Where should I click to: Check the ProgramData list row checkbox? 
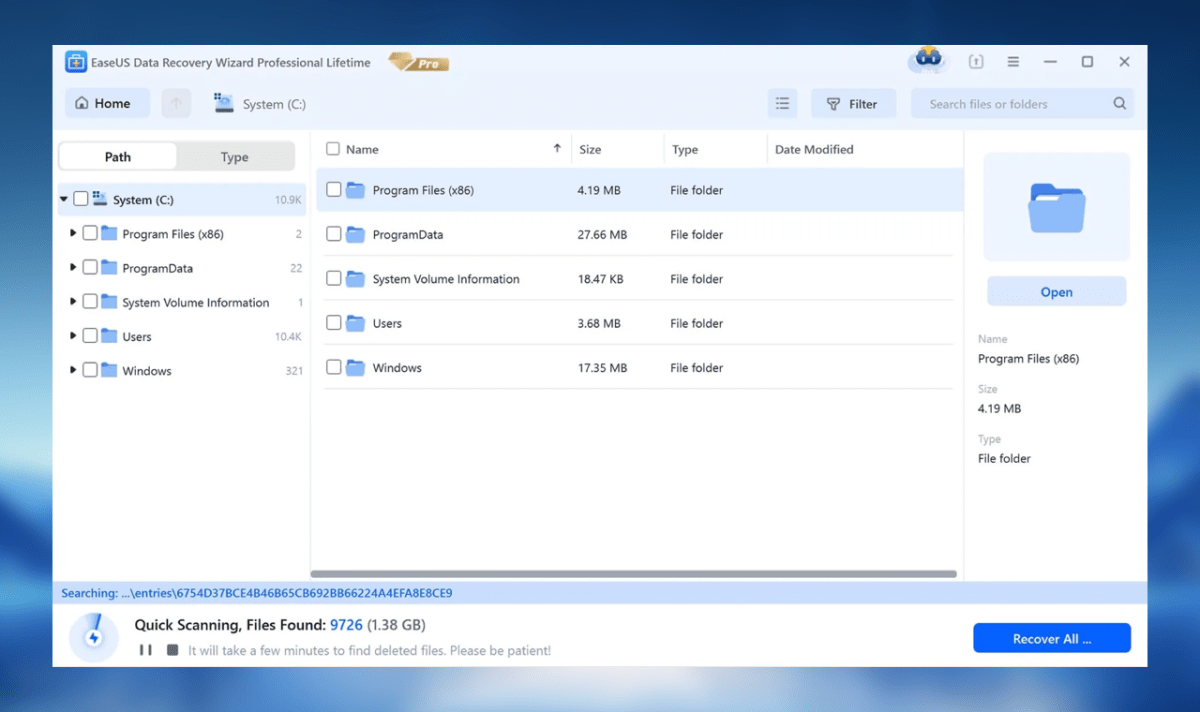[333, 234]
